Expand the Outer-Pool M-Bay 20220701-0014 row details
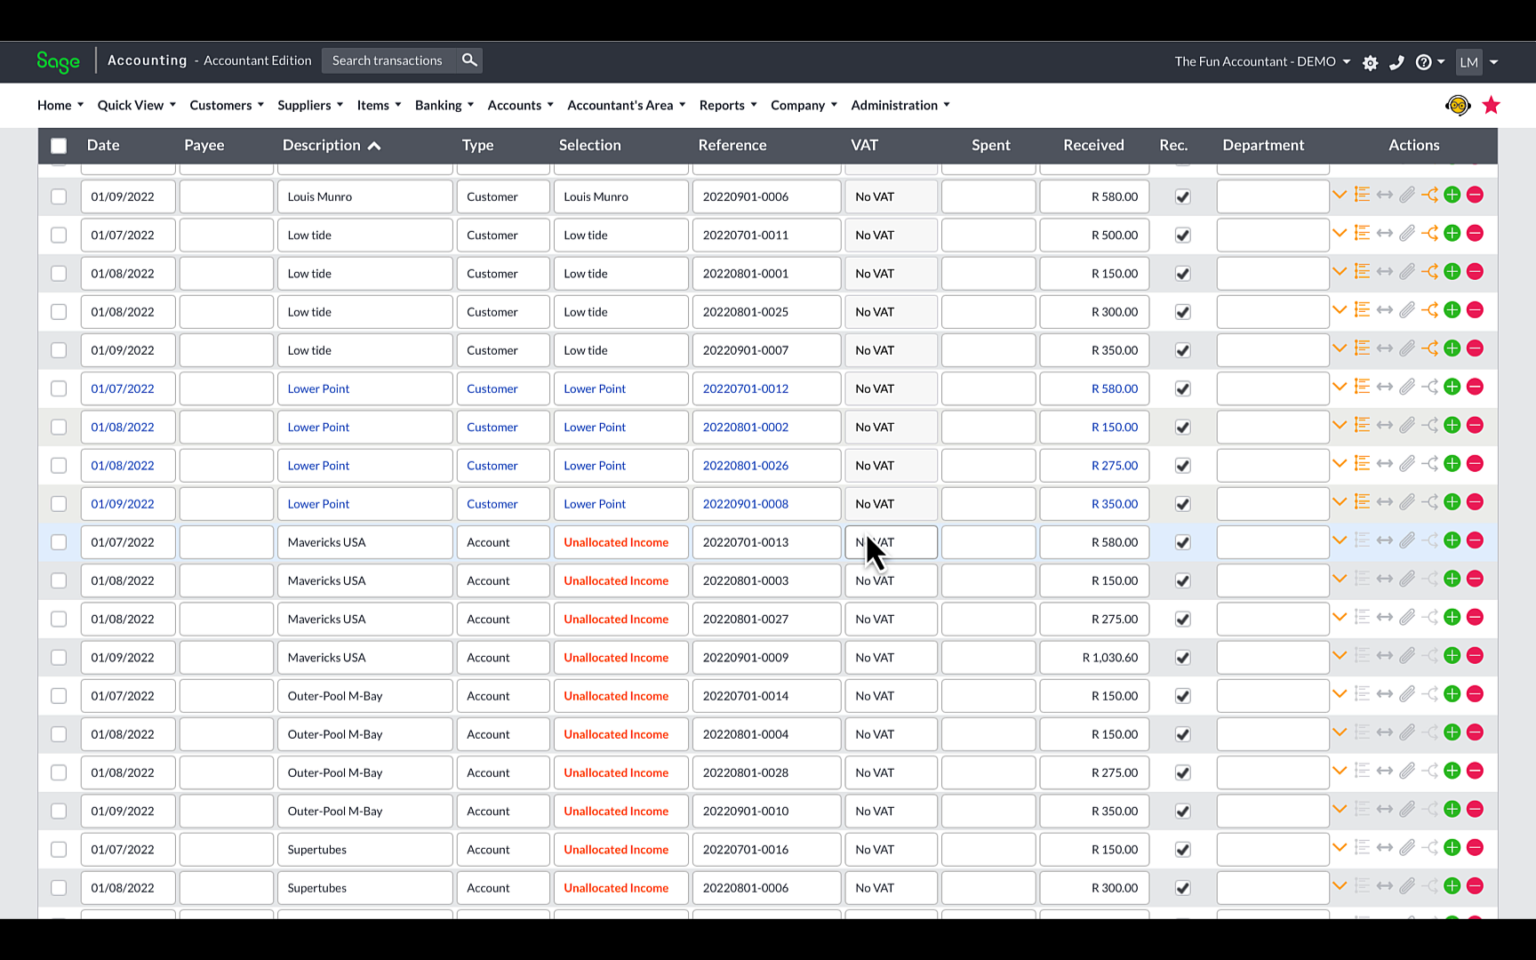 tap(1340, 693)
